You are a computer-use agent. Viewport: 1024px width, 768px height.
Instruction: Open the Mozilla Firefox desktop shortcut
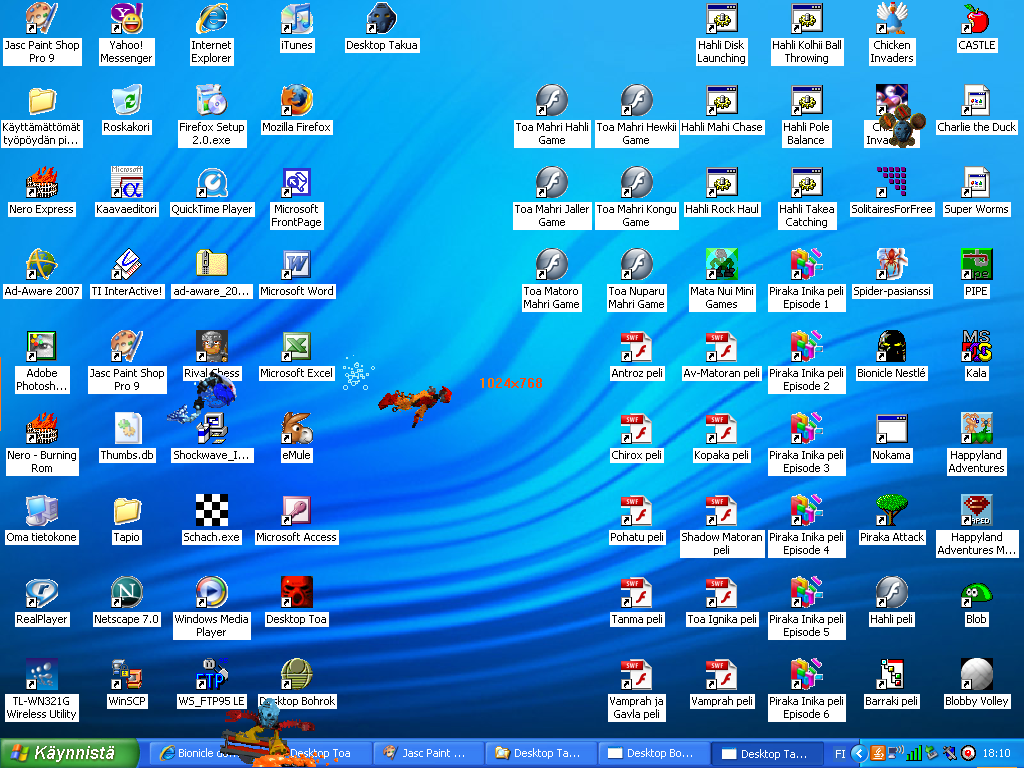[x=296, y=101]
